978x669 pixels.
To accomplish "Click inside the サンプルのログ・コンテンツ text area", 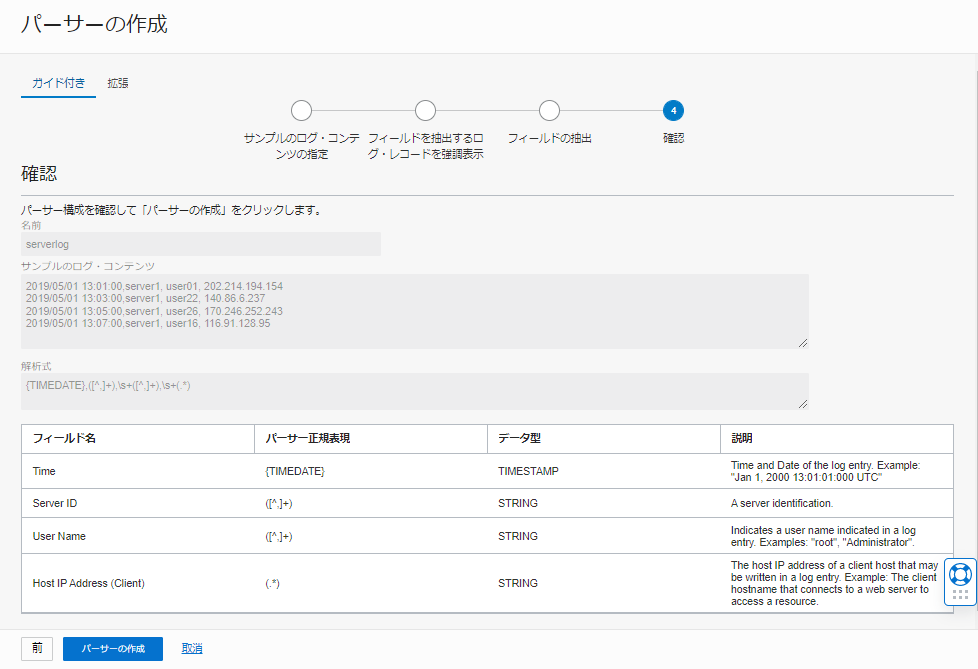I will [414, 311].
